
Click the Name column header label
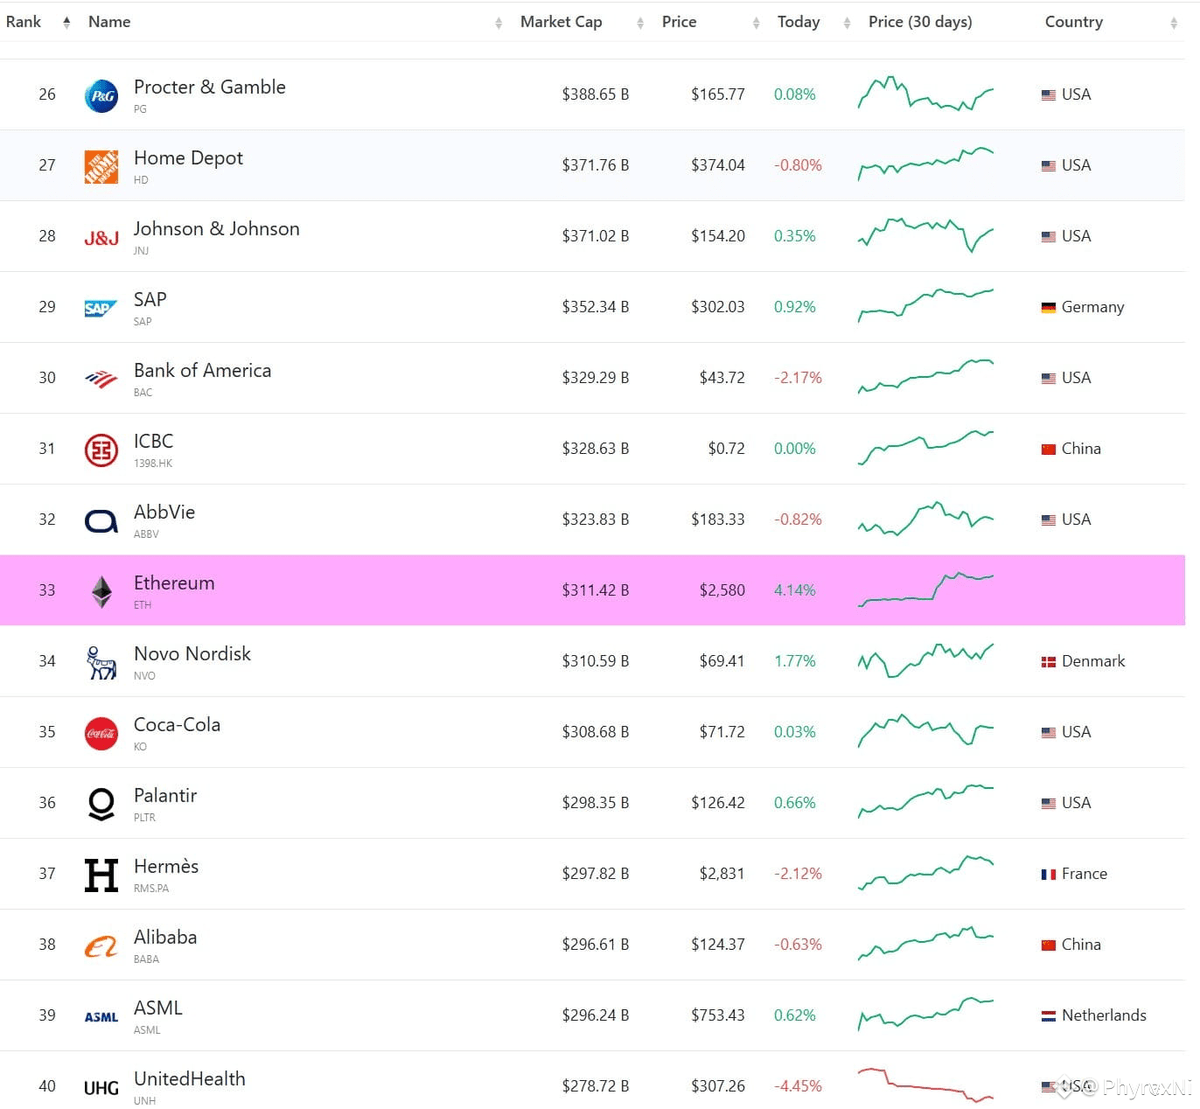[109, 22]
